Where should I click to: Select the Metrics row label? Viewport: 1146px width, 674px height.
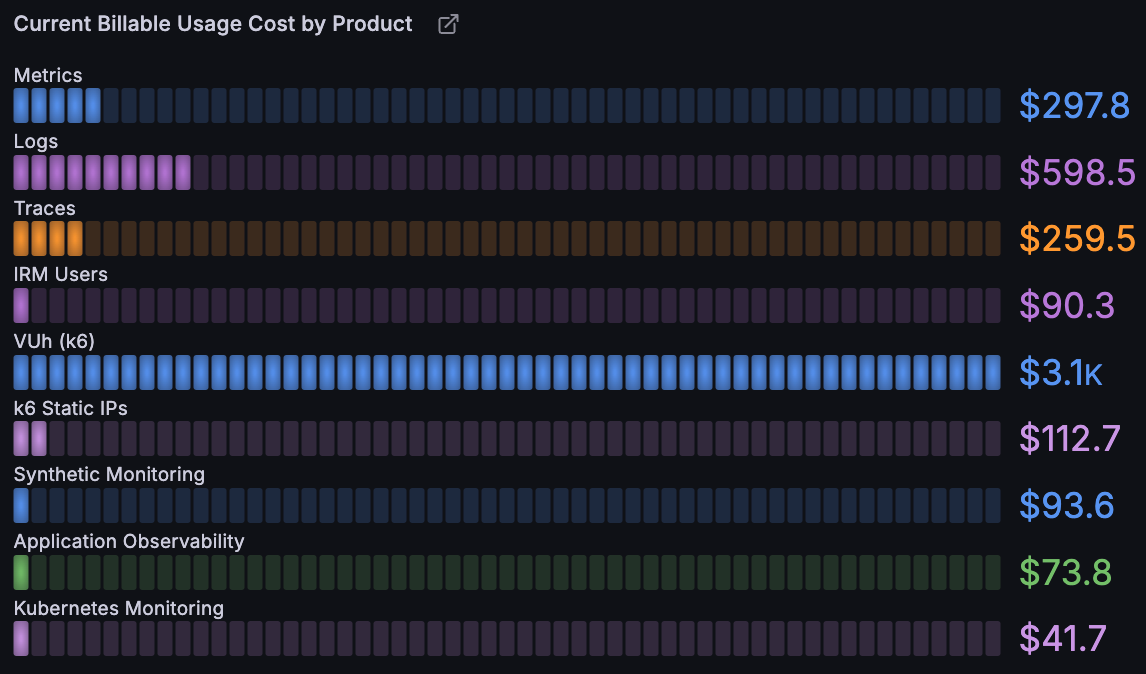(x=48, y=74)
